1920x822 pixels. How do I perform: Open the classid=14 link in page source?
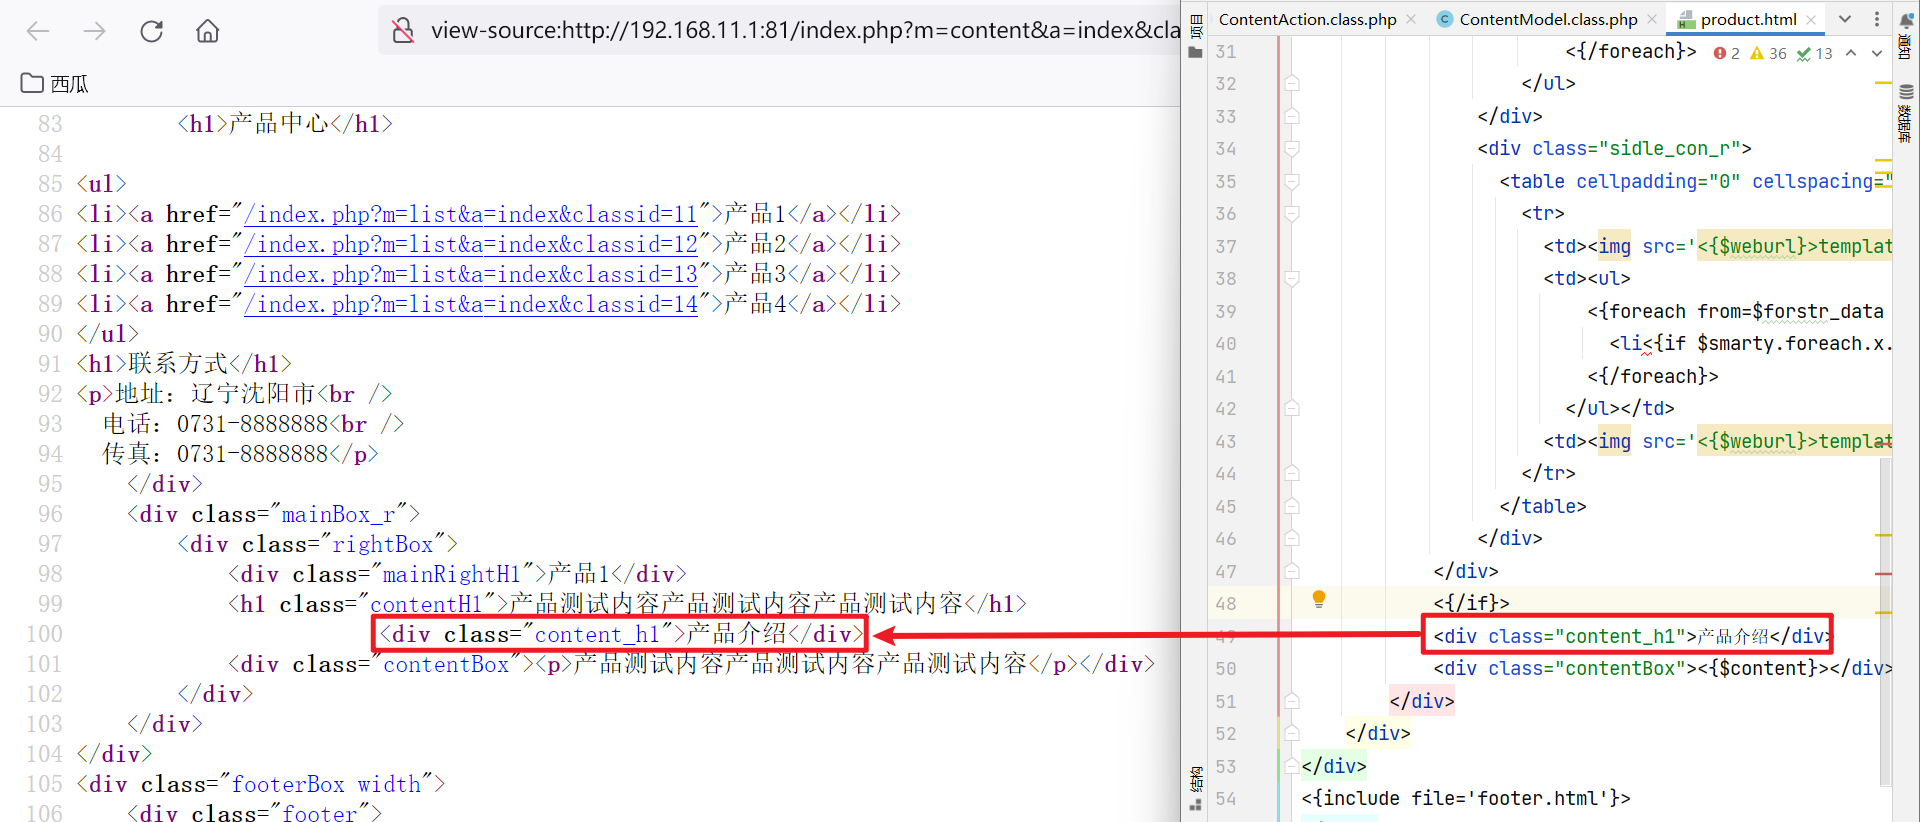pyautogui.click(x=471, y=304)
